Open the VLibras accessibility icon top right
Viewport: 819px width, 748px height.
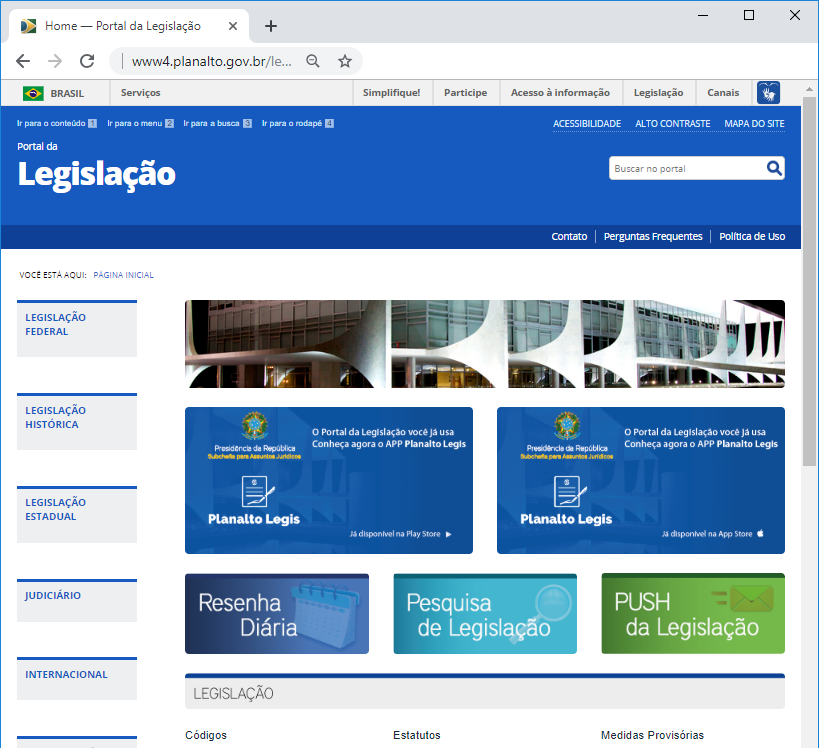coord(768,92)
